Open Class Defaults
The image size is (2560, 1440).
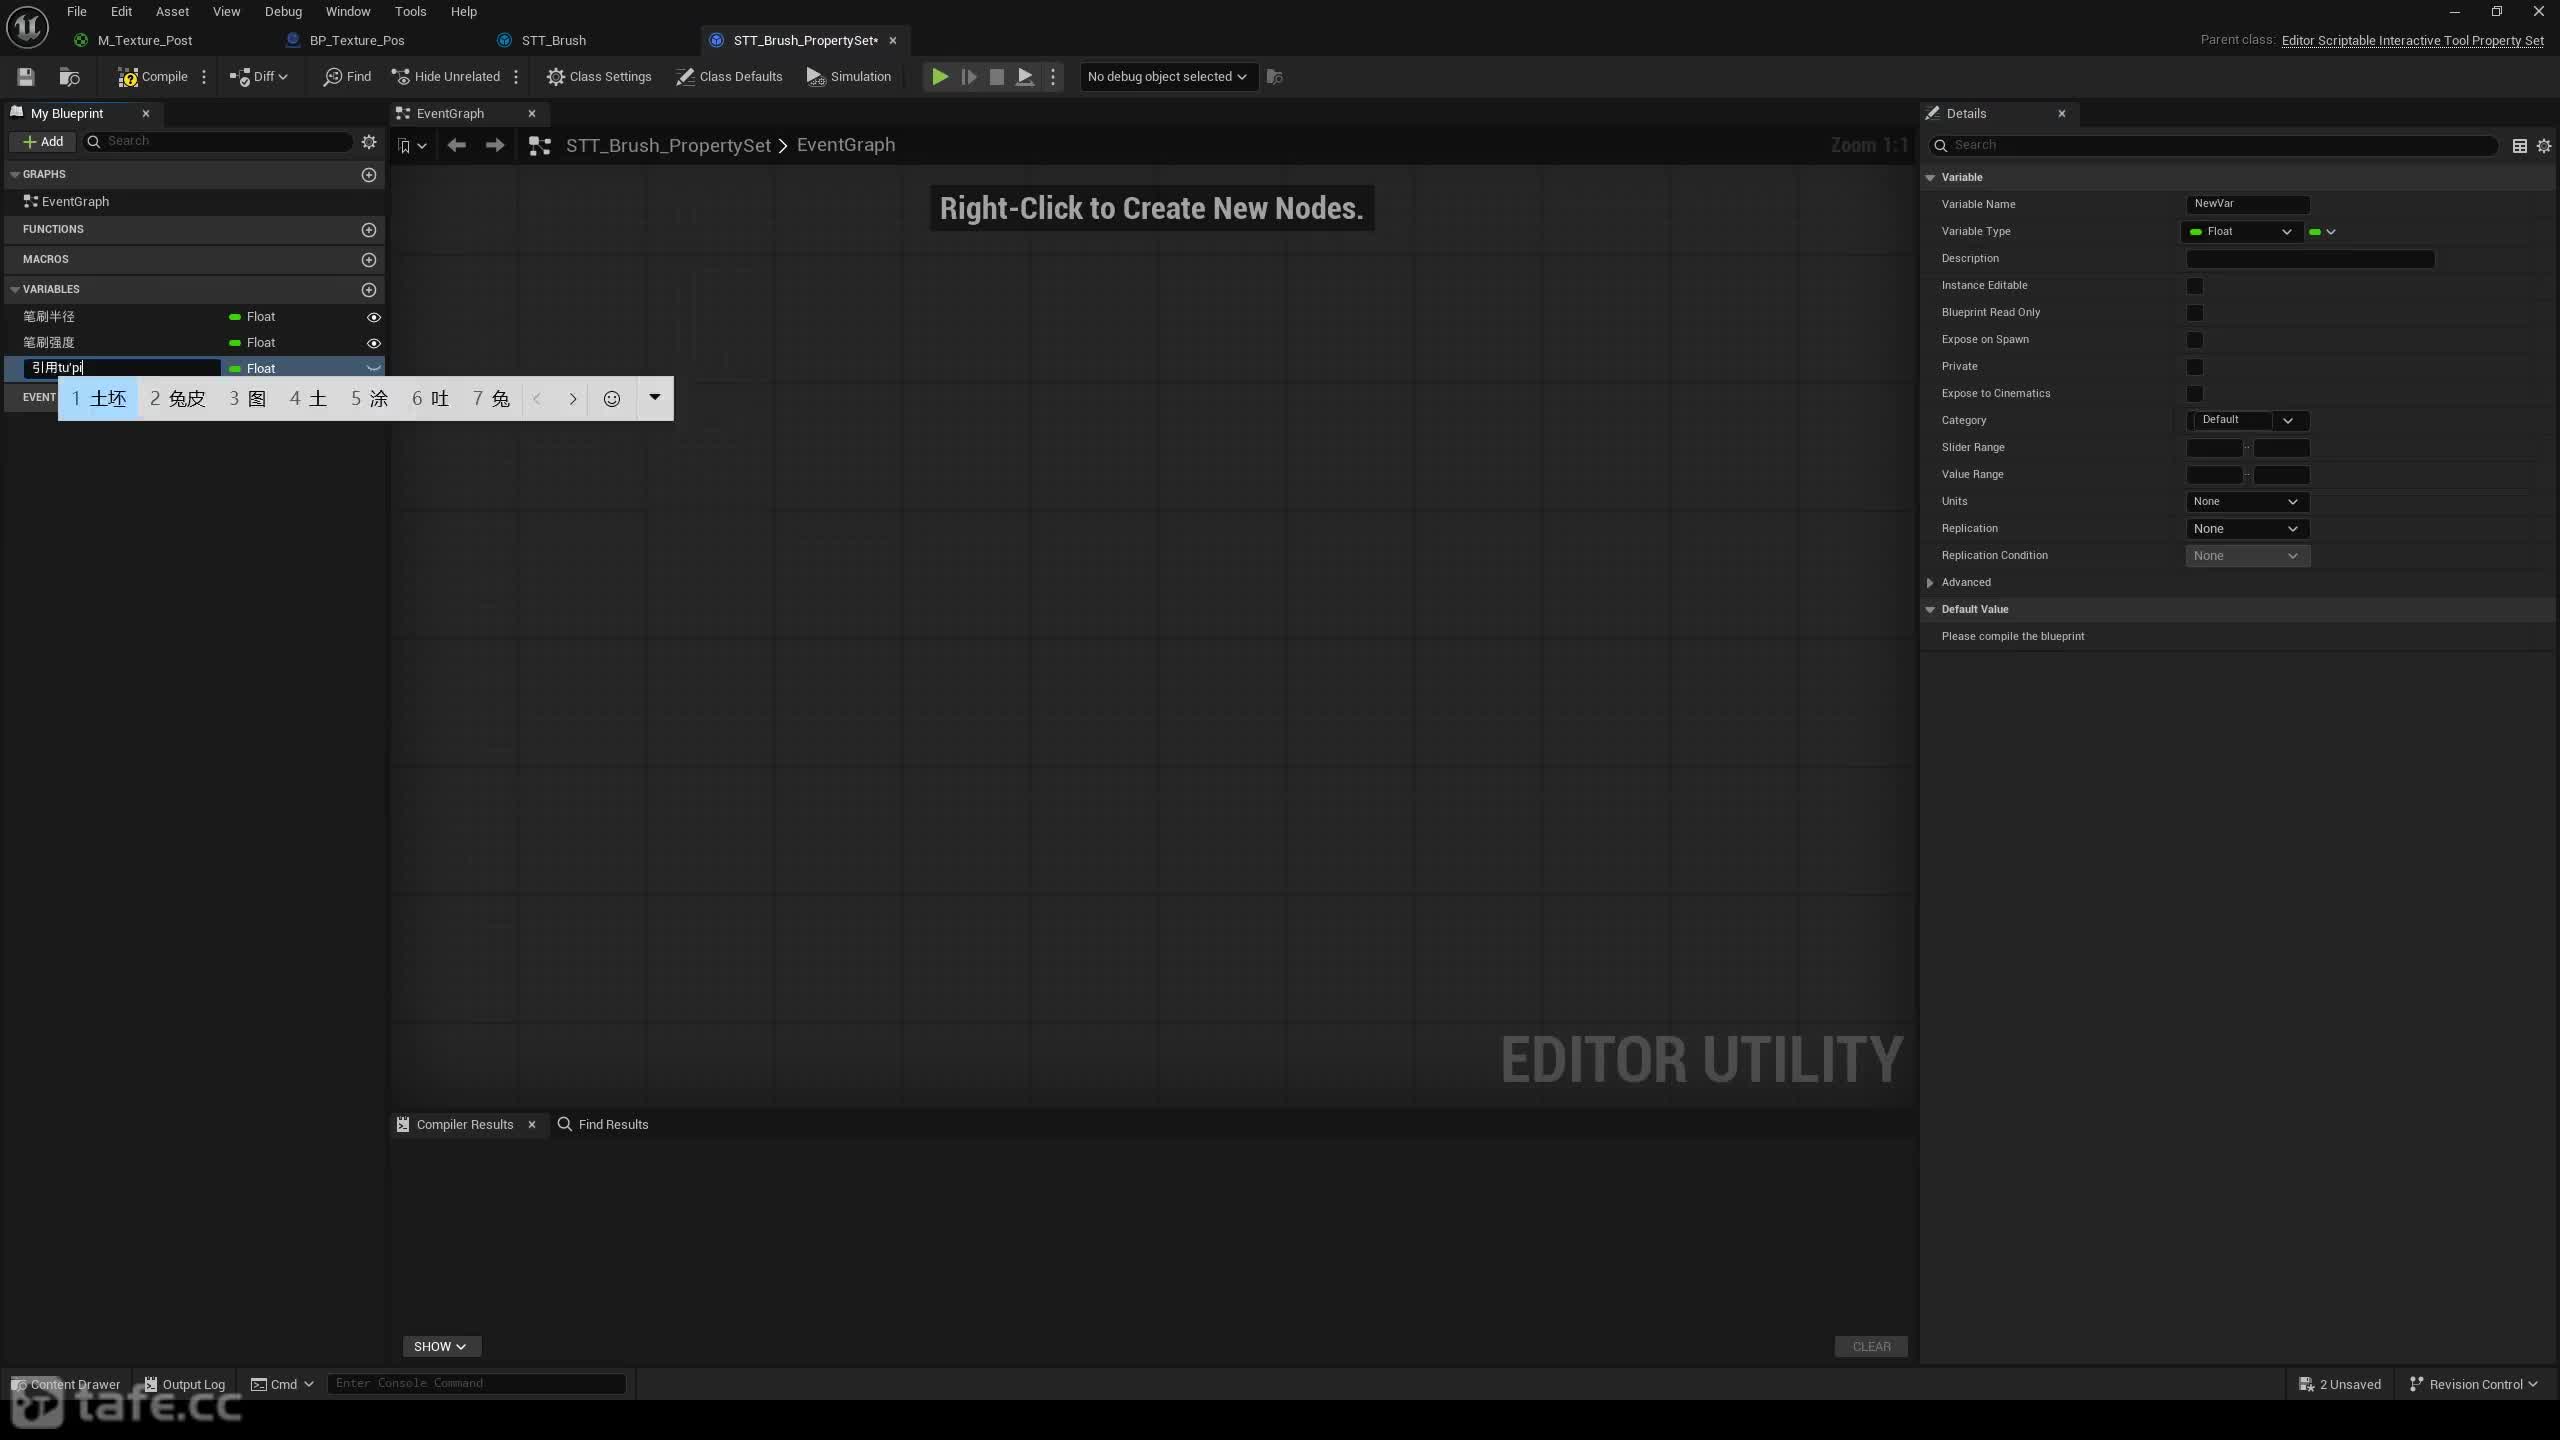[x=729, y=77]
